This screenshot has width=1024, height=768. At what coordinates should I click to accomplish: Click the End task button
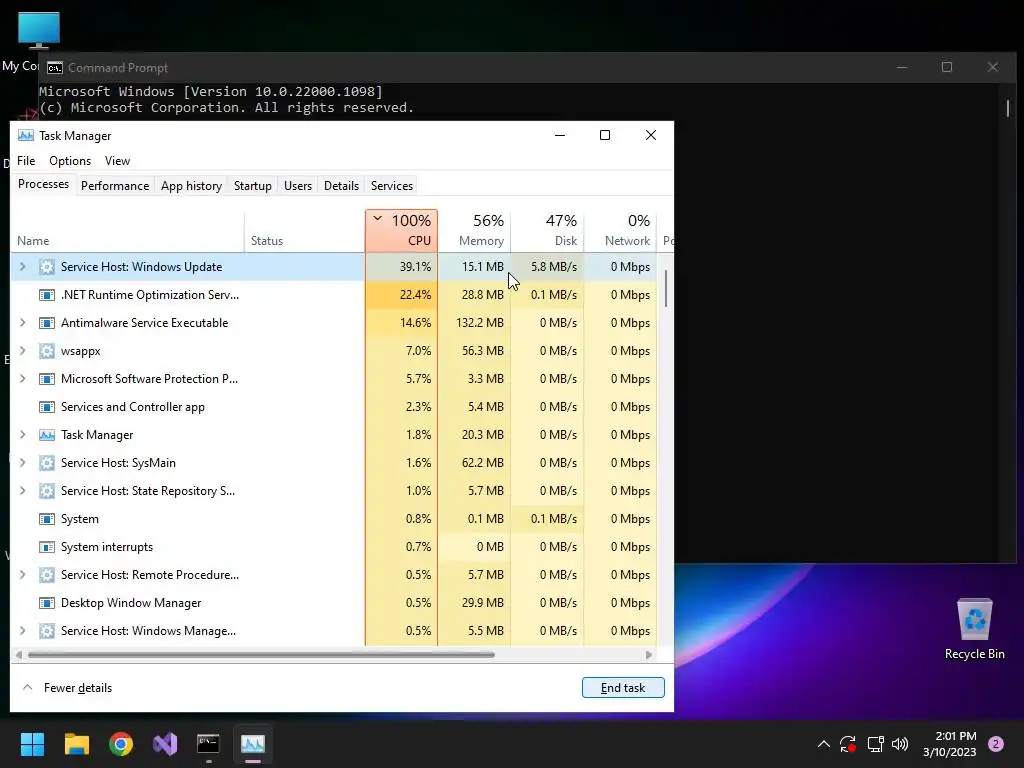point(623,688)
